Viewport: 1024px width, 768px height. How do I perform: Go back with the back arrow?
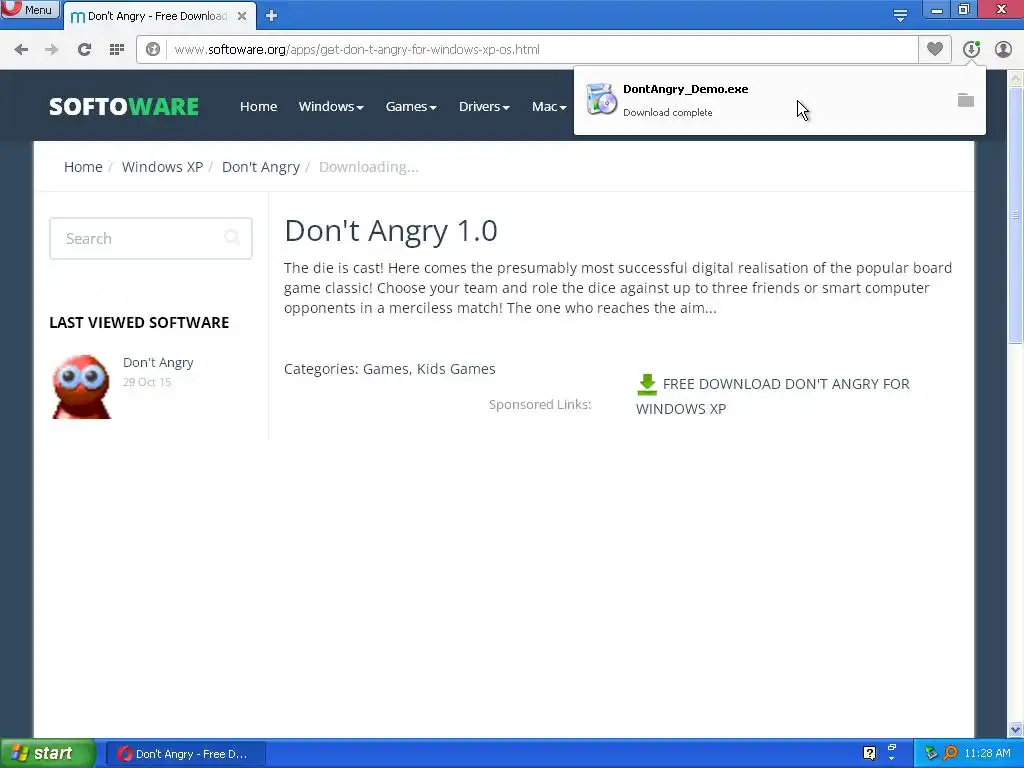coord(21,50)
